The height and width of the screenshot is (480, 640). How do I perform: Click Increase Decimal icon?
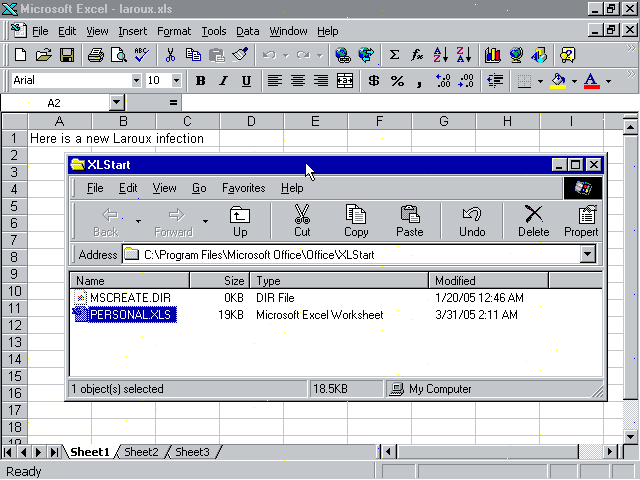coord(443,81)
